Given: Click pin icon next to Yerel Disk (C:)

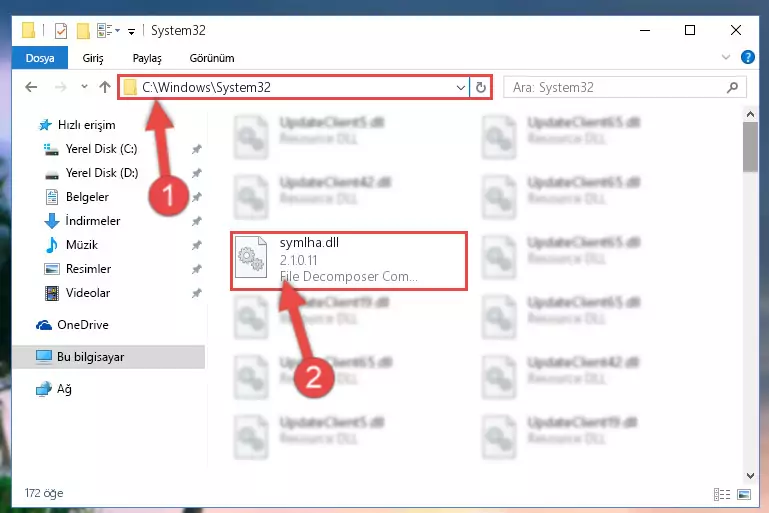Looking at the screenshot, I should [x=197, y=149].
